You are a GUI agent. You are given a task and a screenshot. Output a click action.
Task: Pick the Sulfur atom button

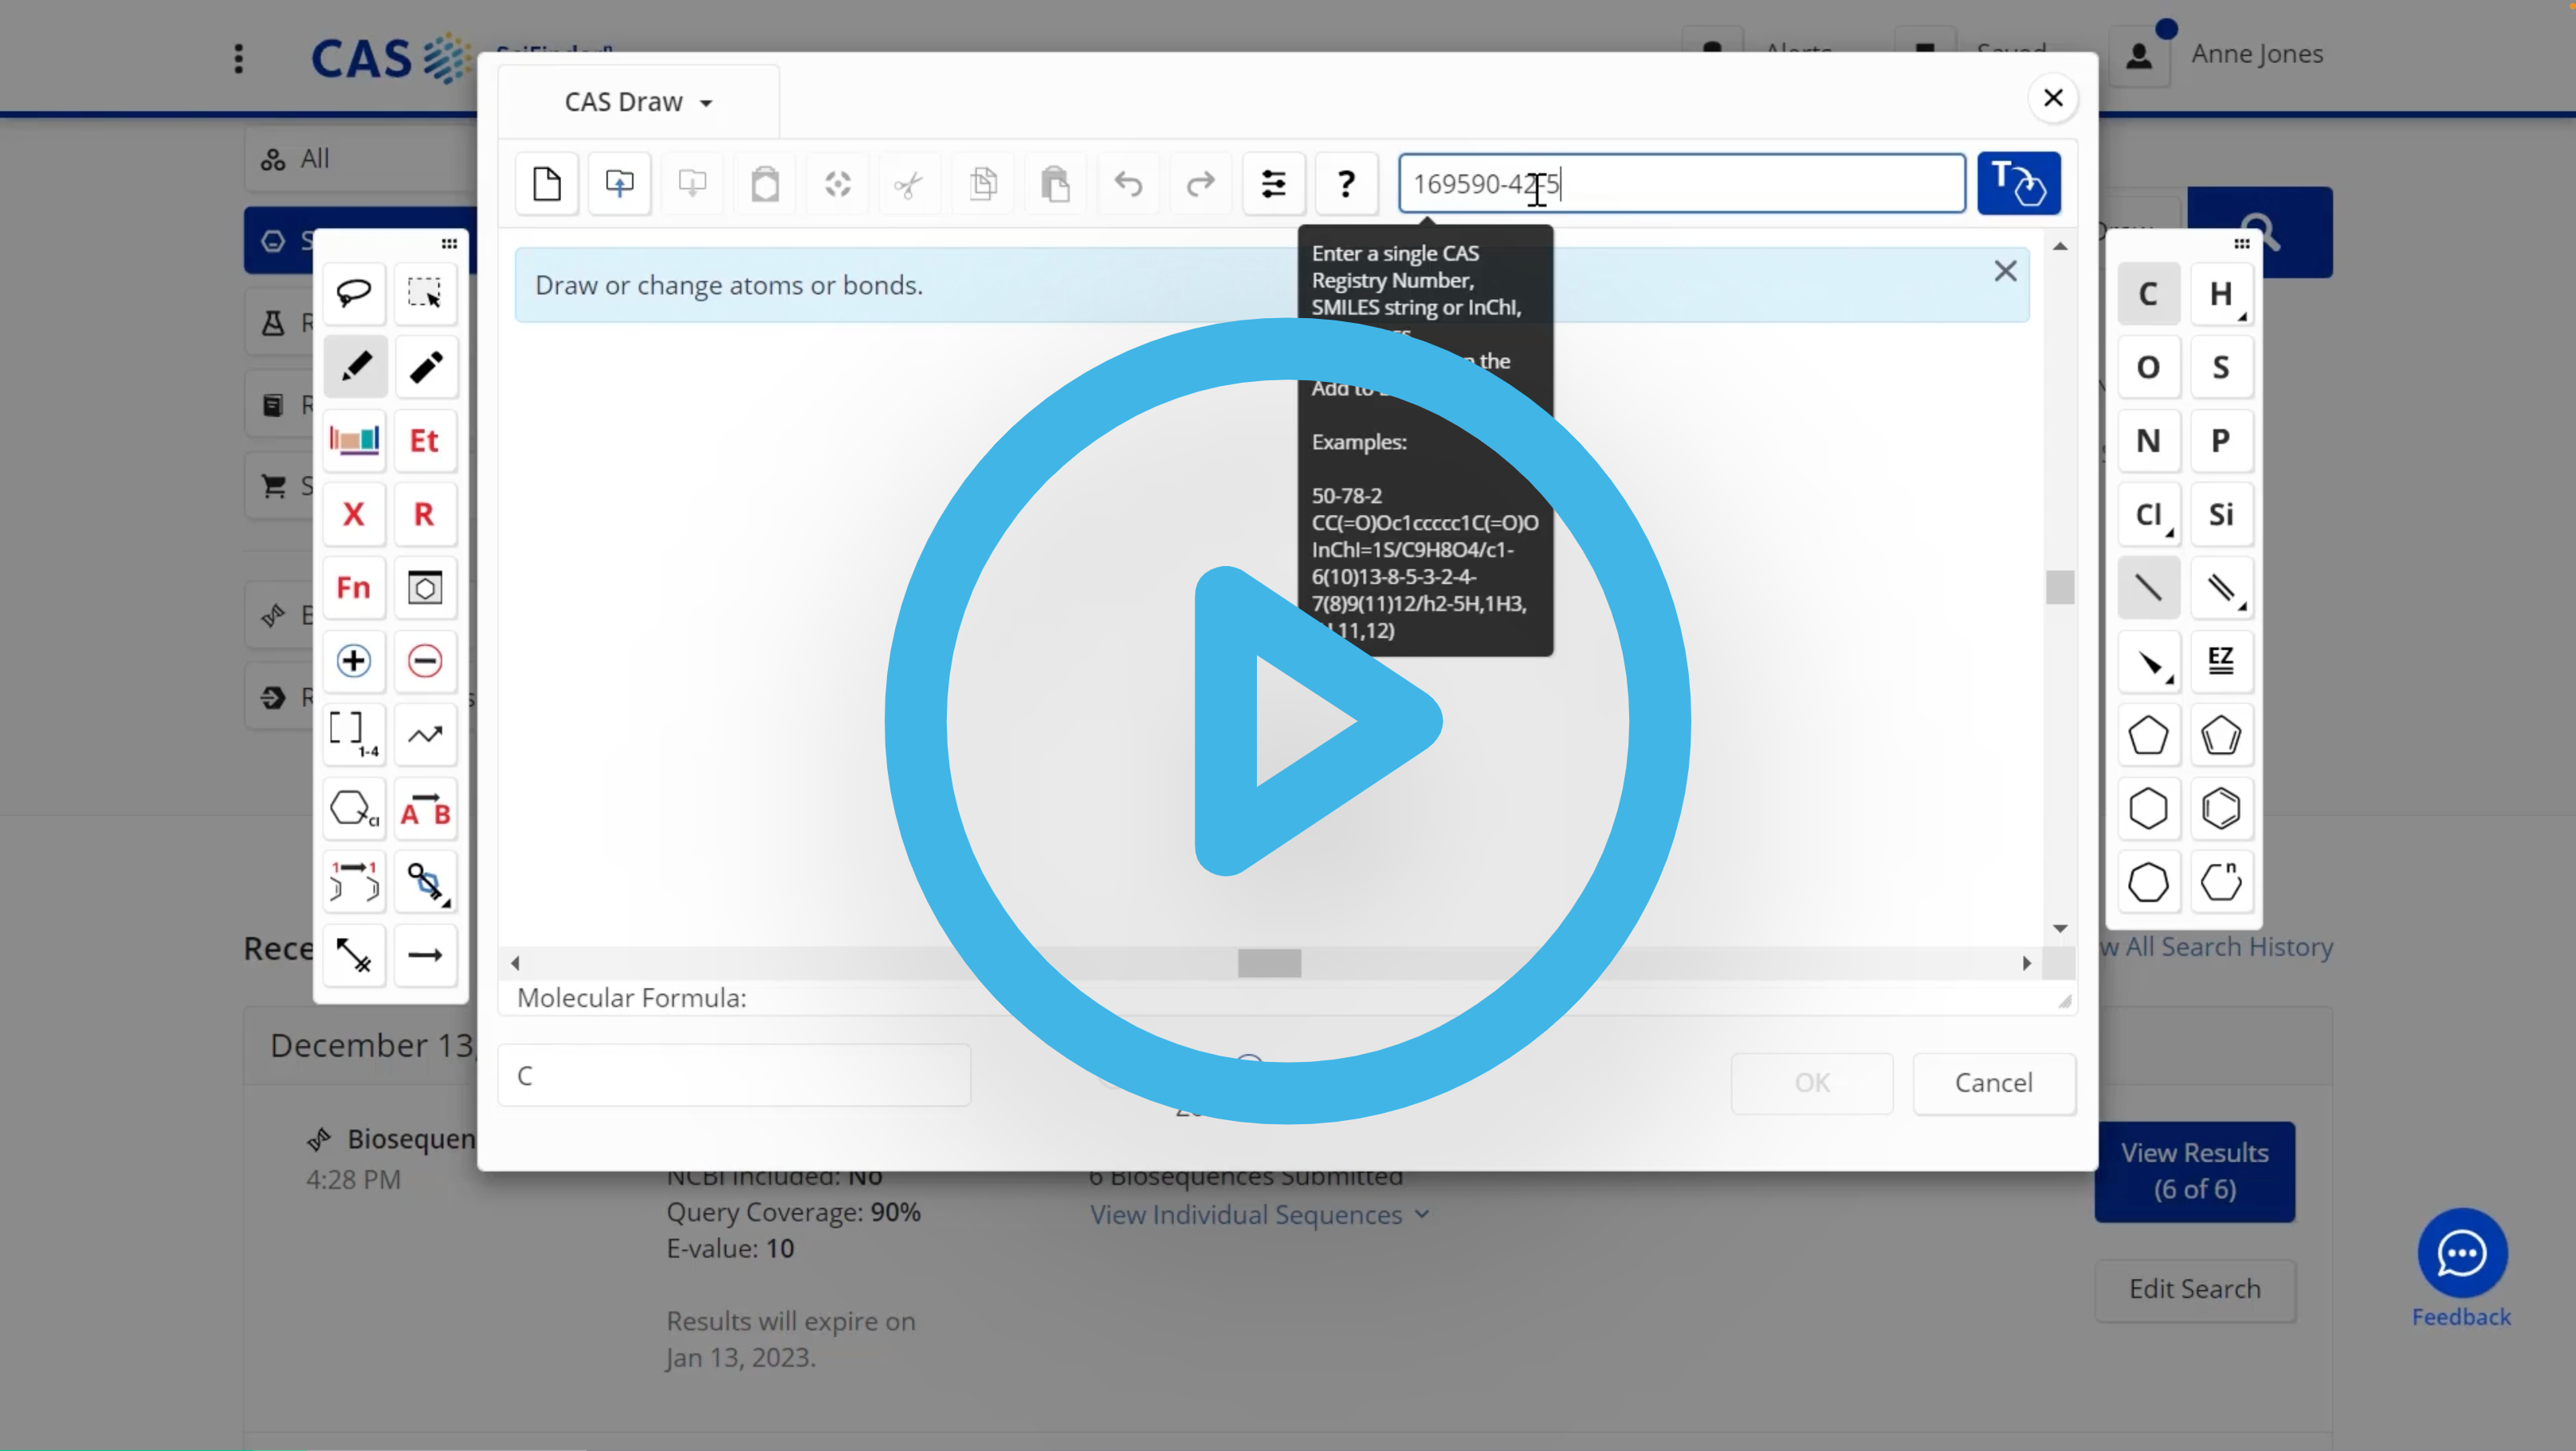2221,367
